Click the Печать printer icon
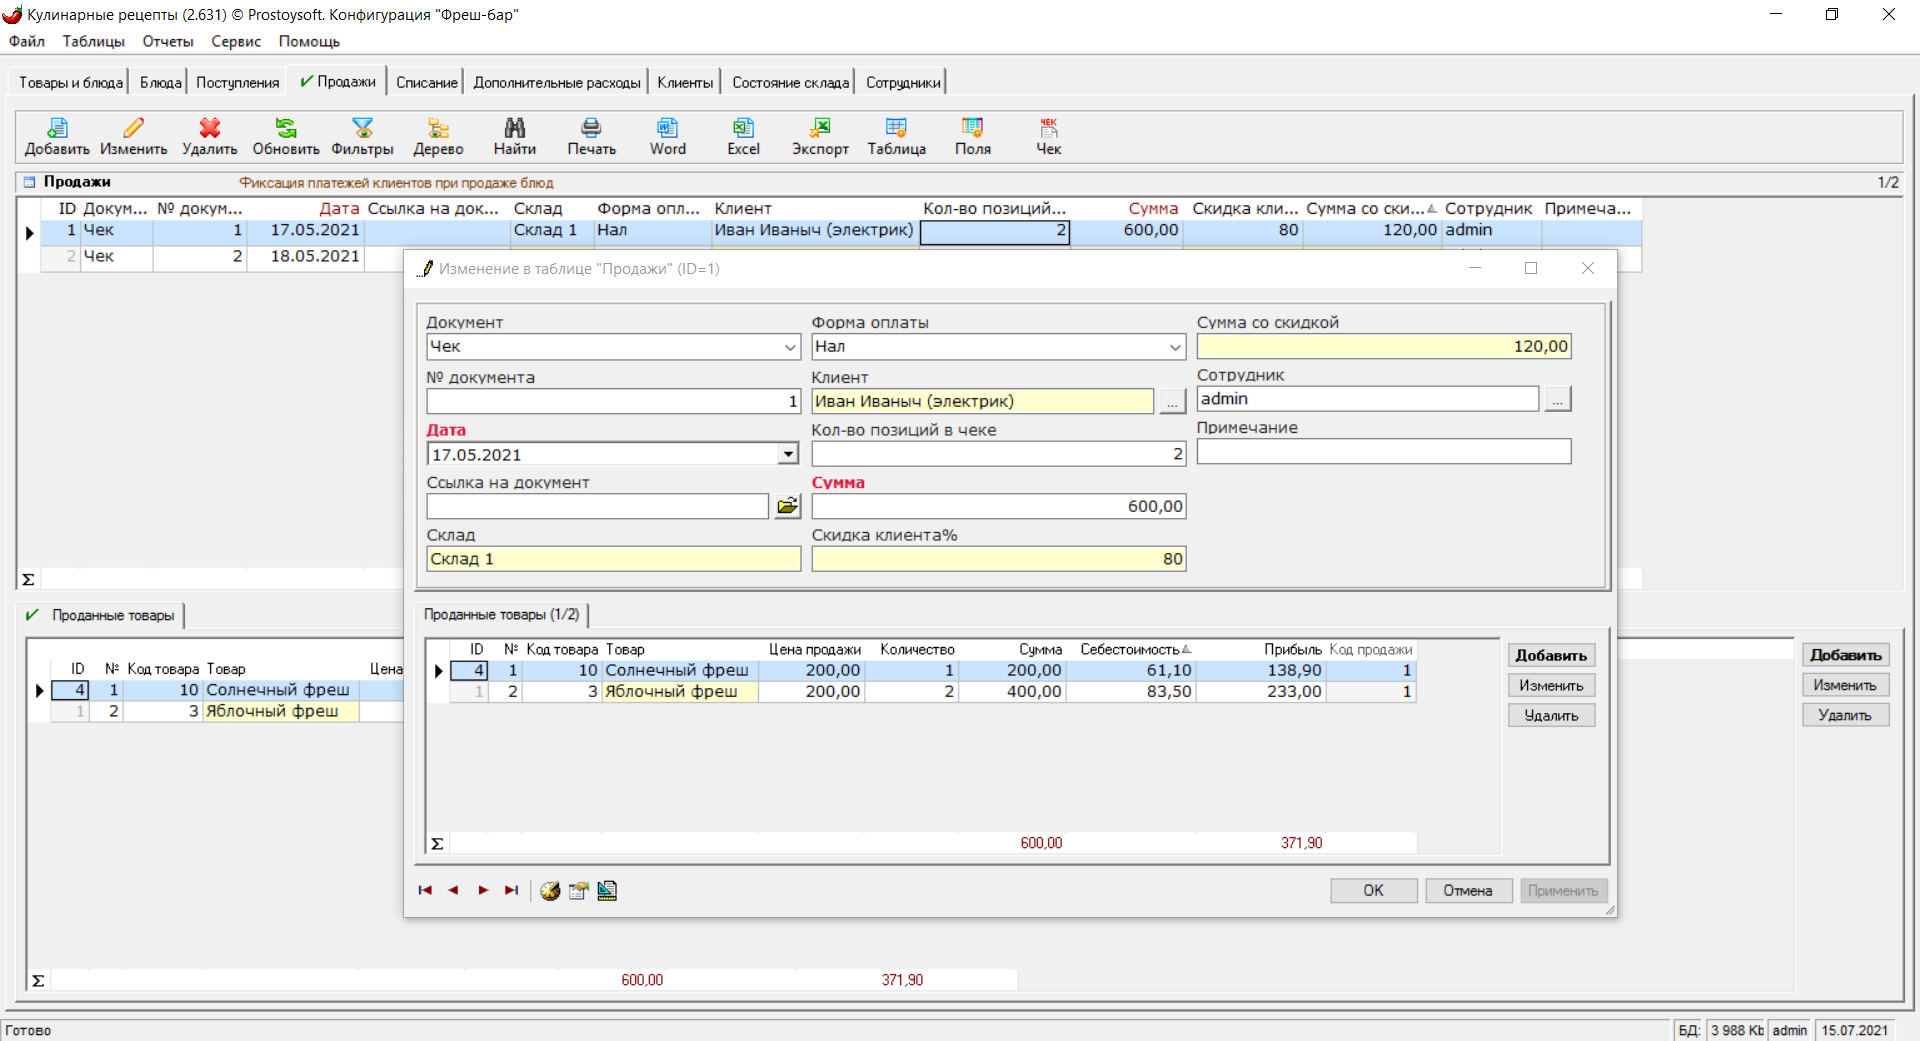 pyautogui.click(x=591, y=136)
